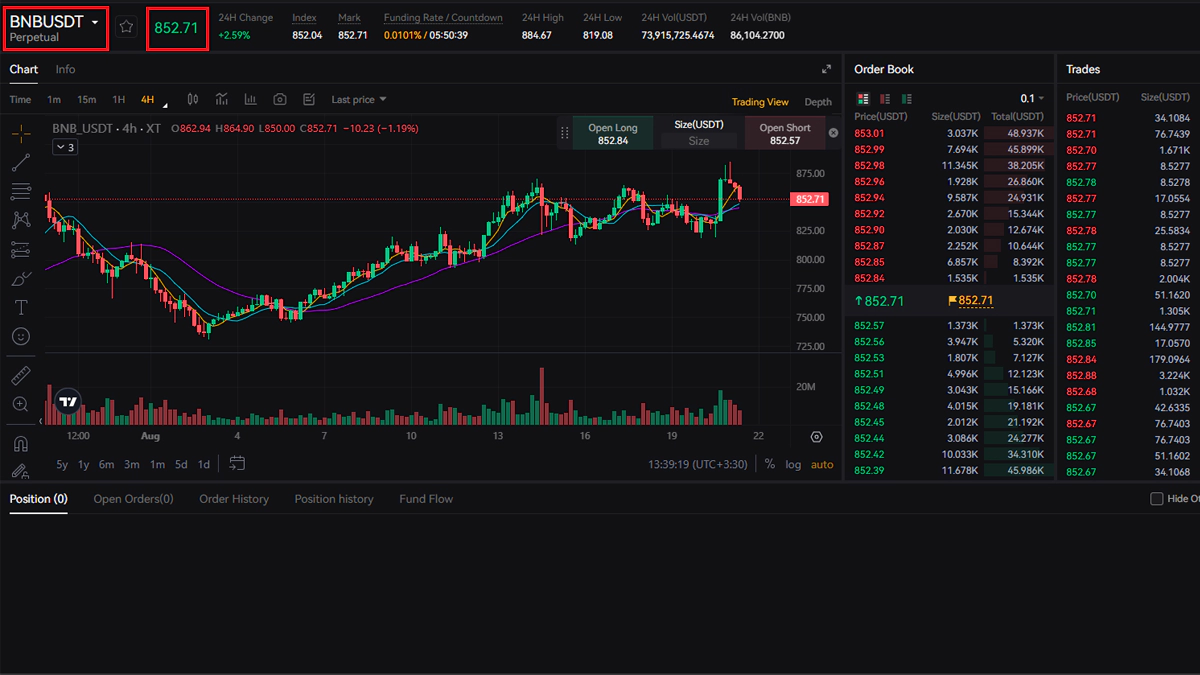Activate the ruler measure tool

21,375
